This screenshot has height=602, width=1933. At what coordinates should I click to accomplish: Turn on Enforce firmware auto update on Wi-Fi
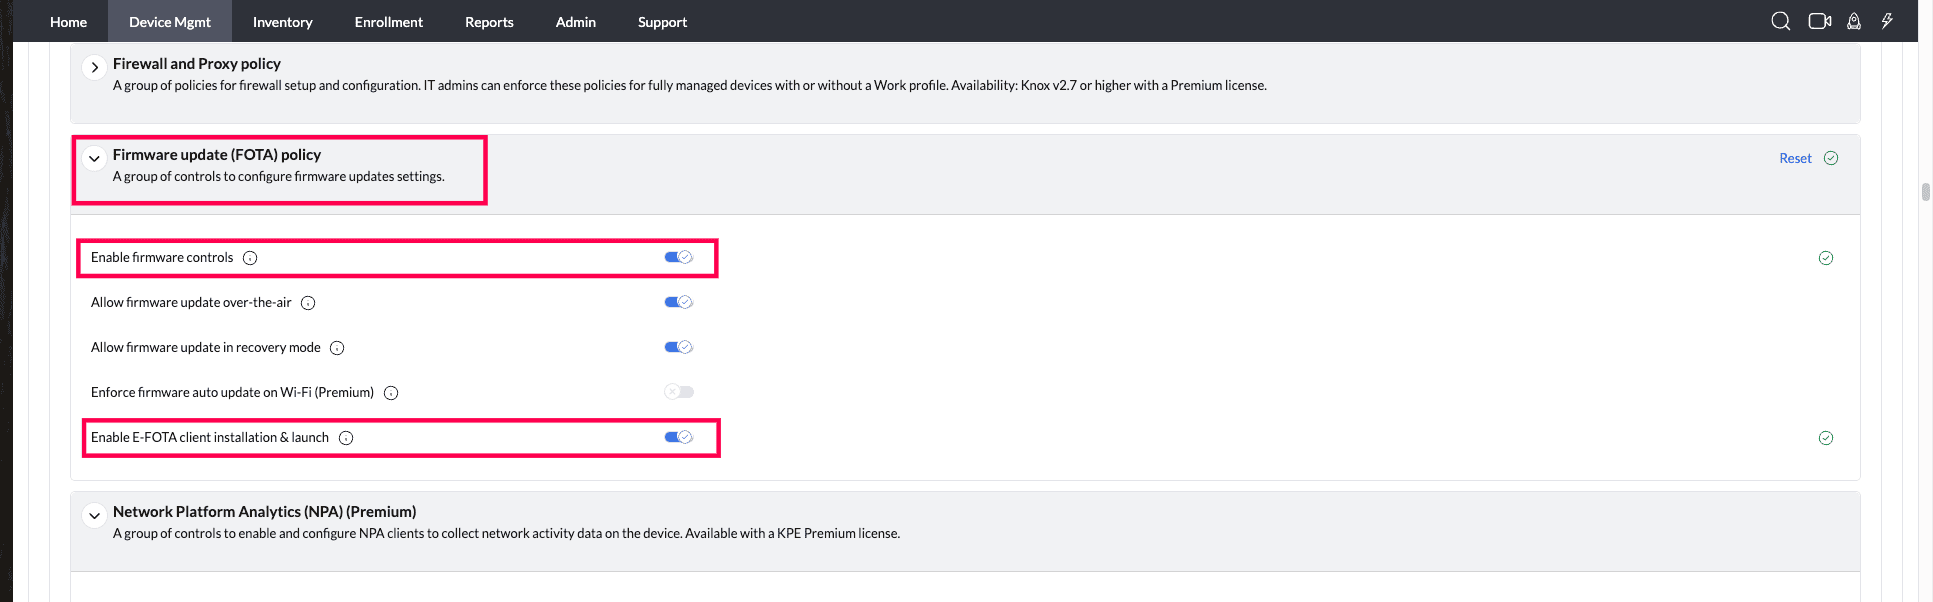(x=678, y=392)
